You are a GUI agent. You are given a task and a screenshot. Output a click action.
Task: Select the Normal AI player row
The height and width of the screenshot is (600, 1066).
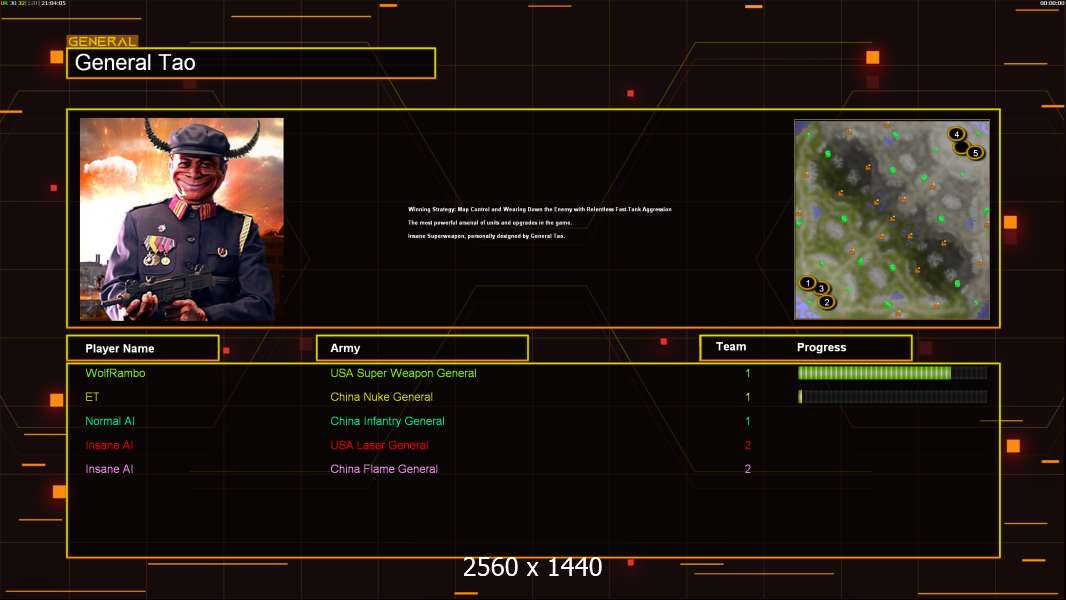point(533,421)
